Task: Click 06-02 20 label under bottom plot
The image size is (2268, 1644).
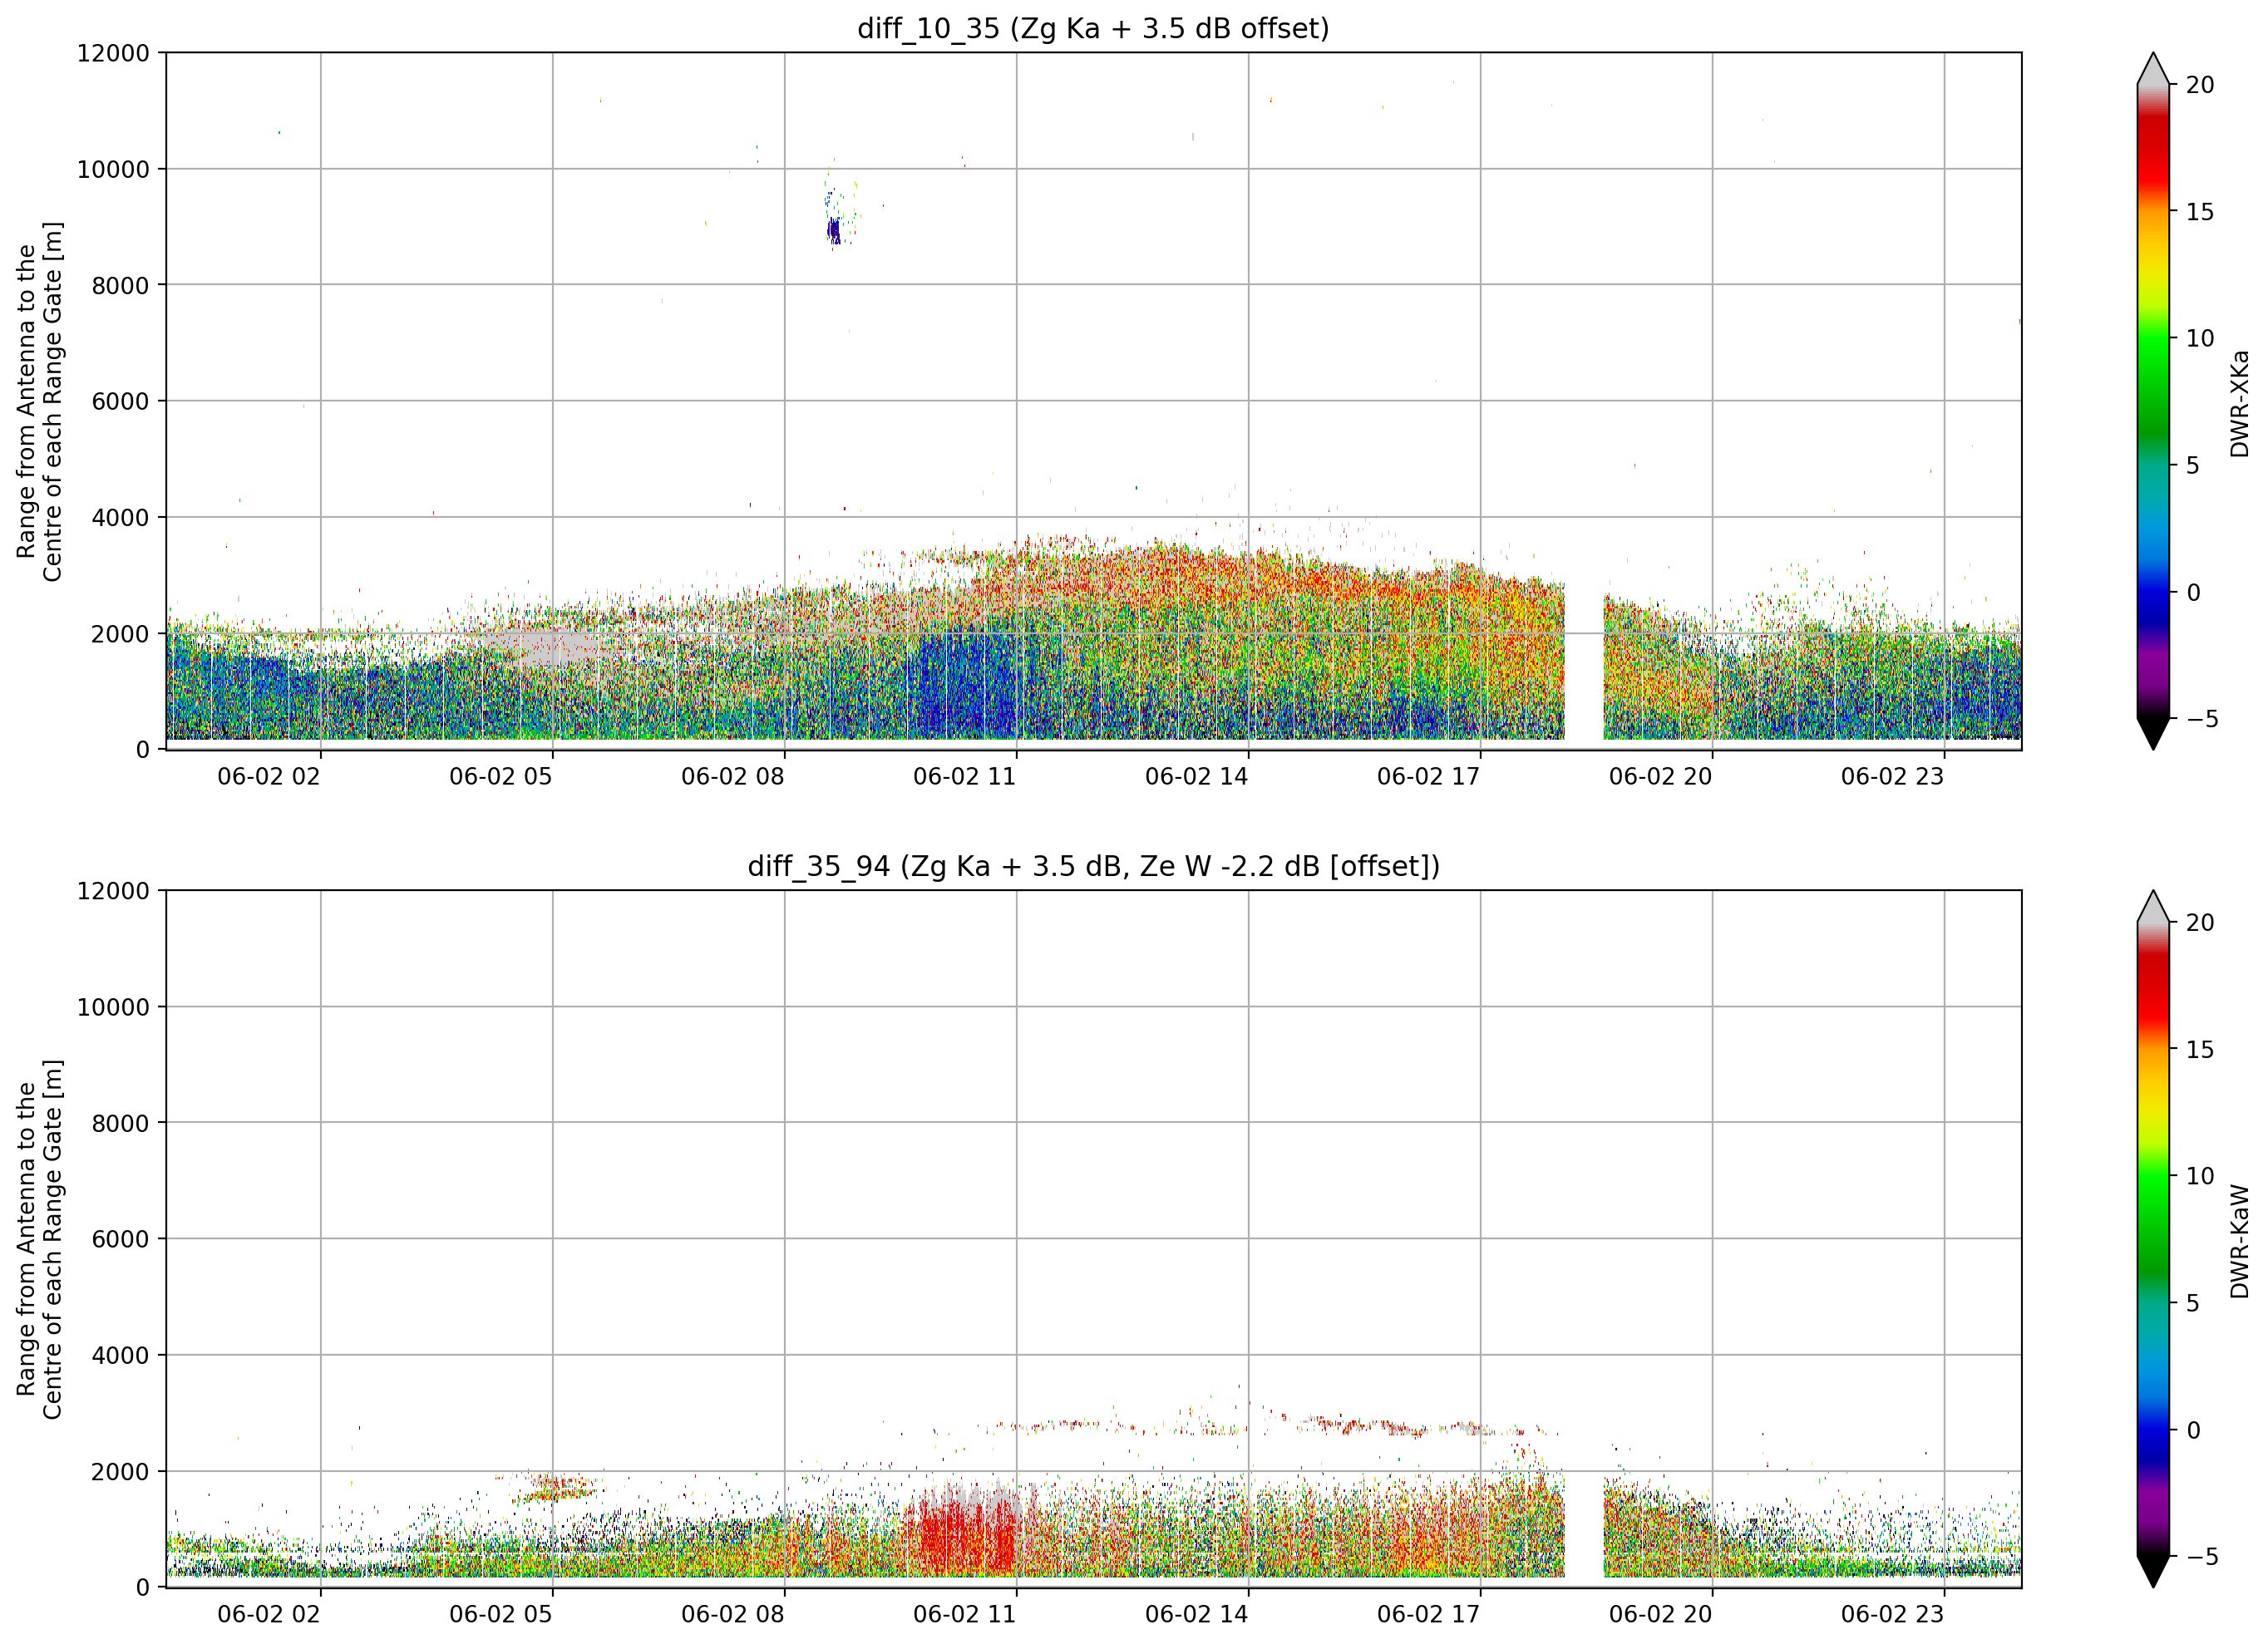Action: pyautogui.click(x=1661, y=1614)
